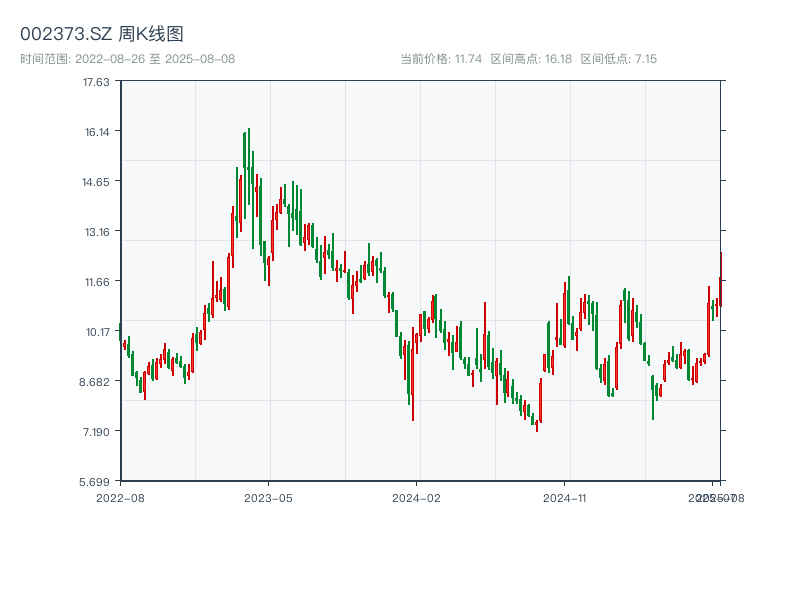This screenshot has width=800, height=600.
Task: Click the y-axis value 8.682
Action: pos(94,382)
